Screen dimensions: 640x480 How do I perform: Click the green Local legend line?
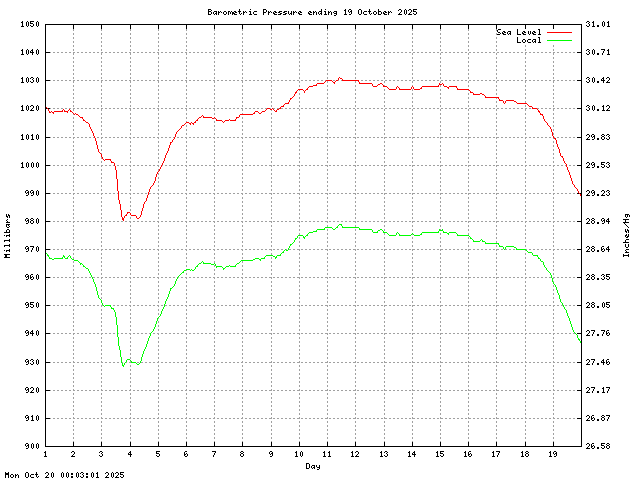(x=559, y=40)
